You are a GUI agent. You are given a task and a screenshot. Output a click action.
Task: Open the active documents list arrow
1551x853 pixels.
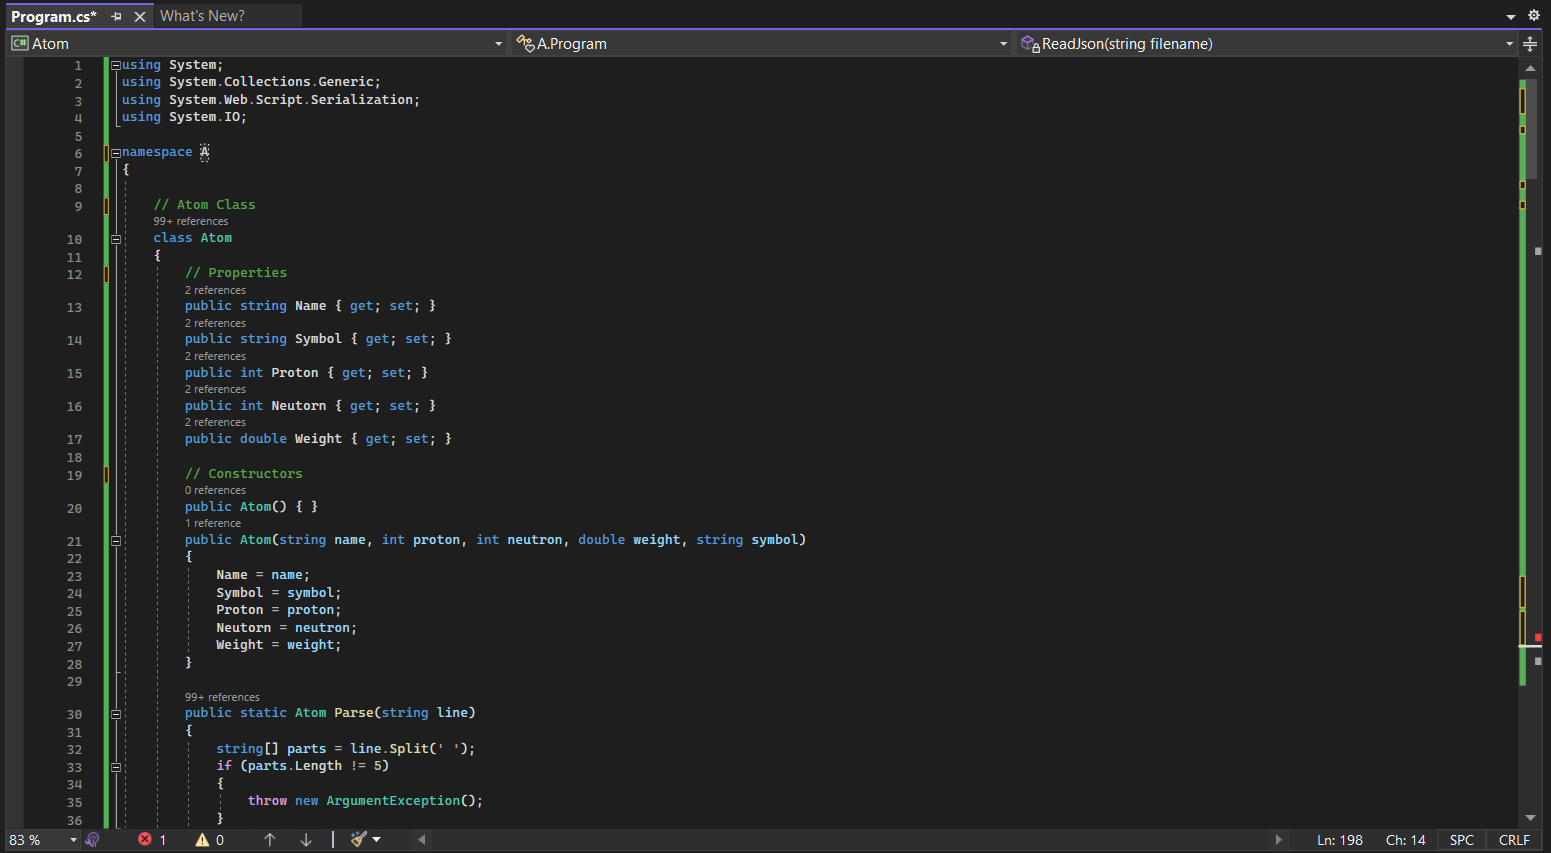tap(1511, 17)
